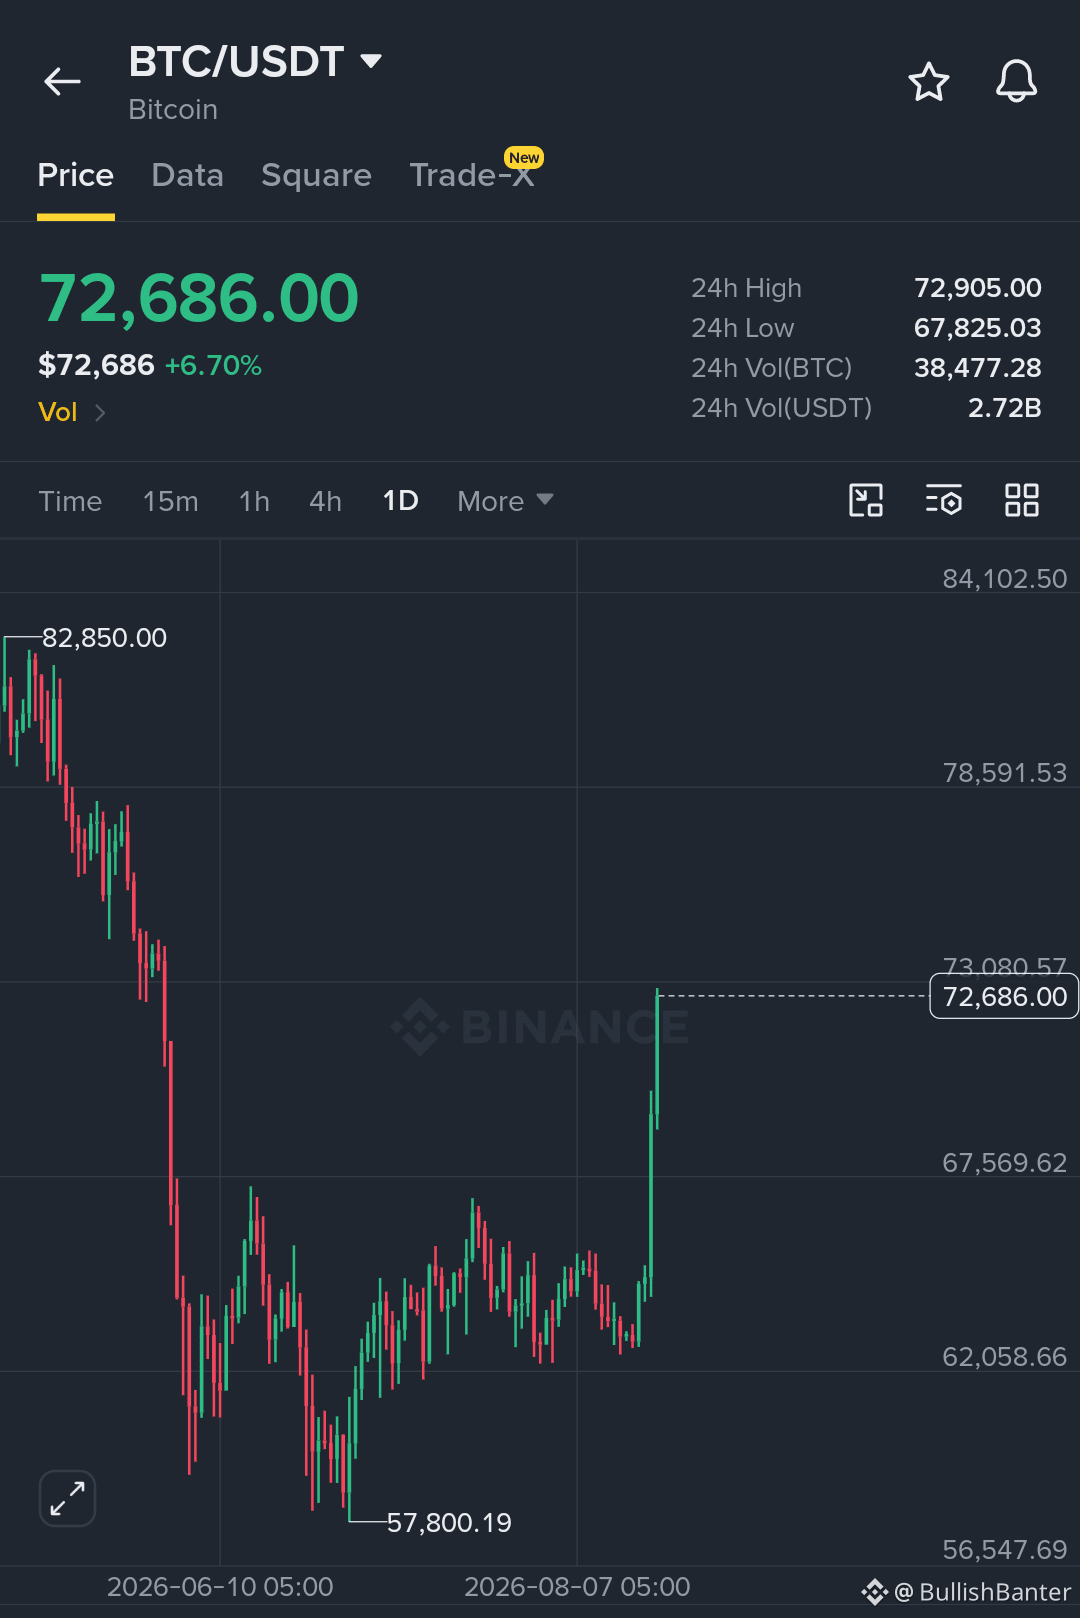
Task: Select the 15m chart interval
Action: (170, 501)
